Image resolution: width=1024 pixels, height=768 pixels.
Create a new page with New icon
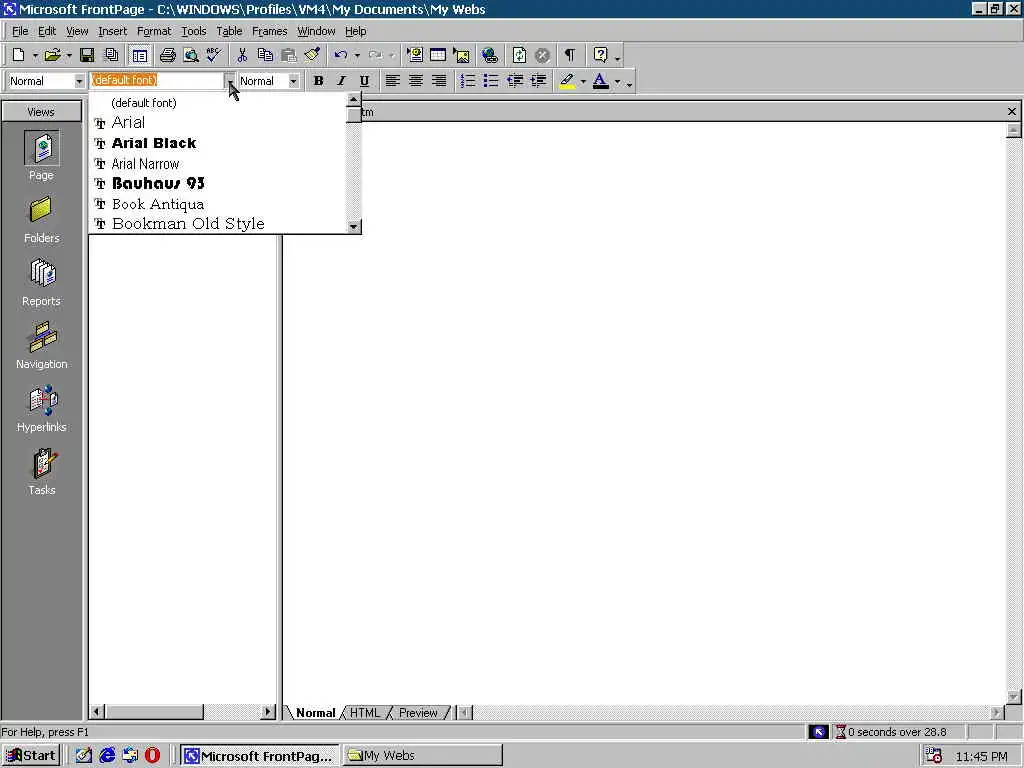[x=19, y=56]
